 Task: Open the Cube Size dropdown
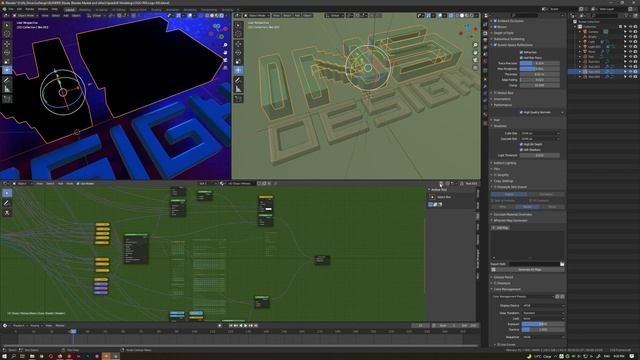pos(540,133)
